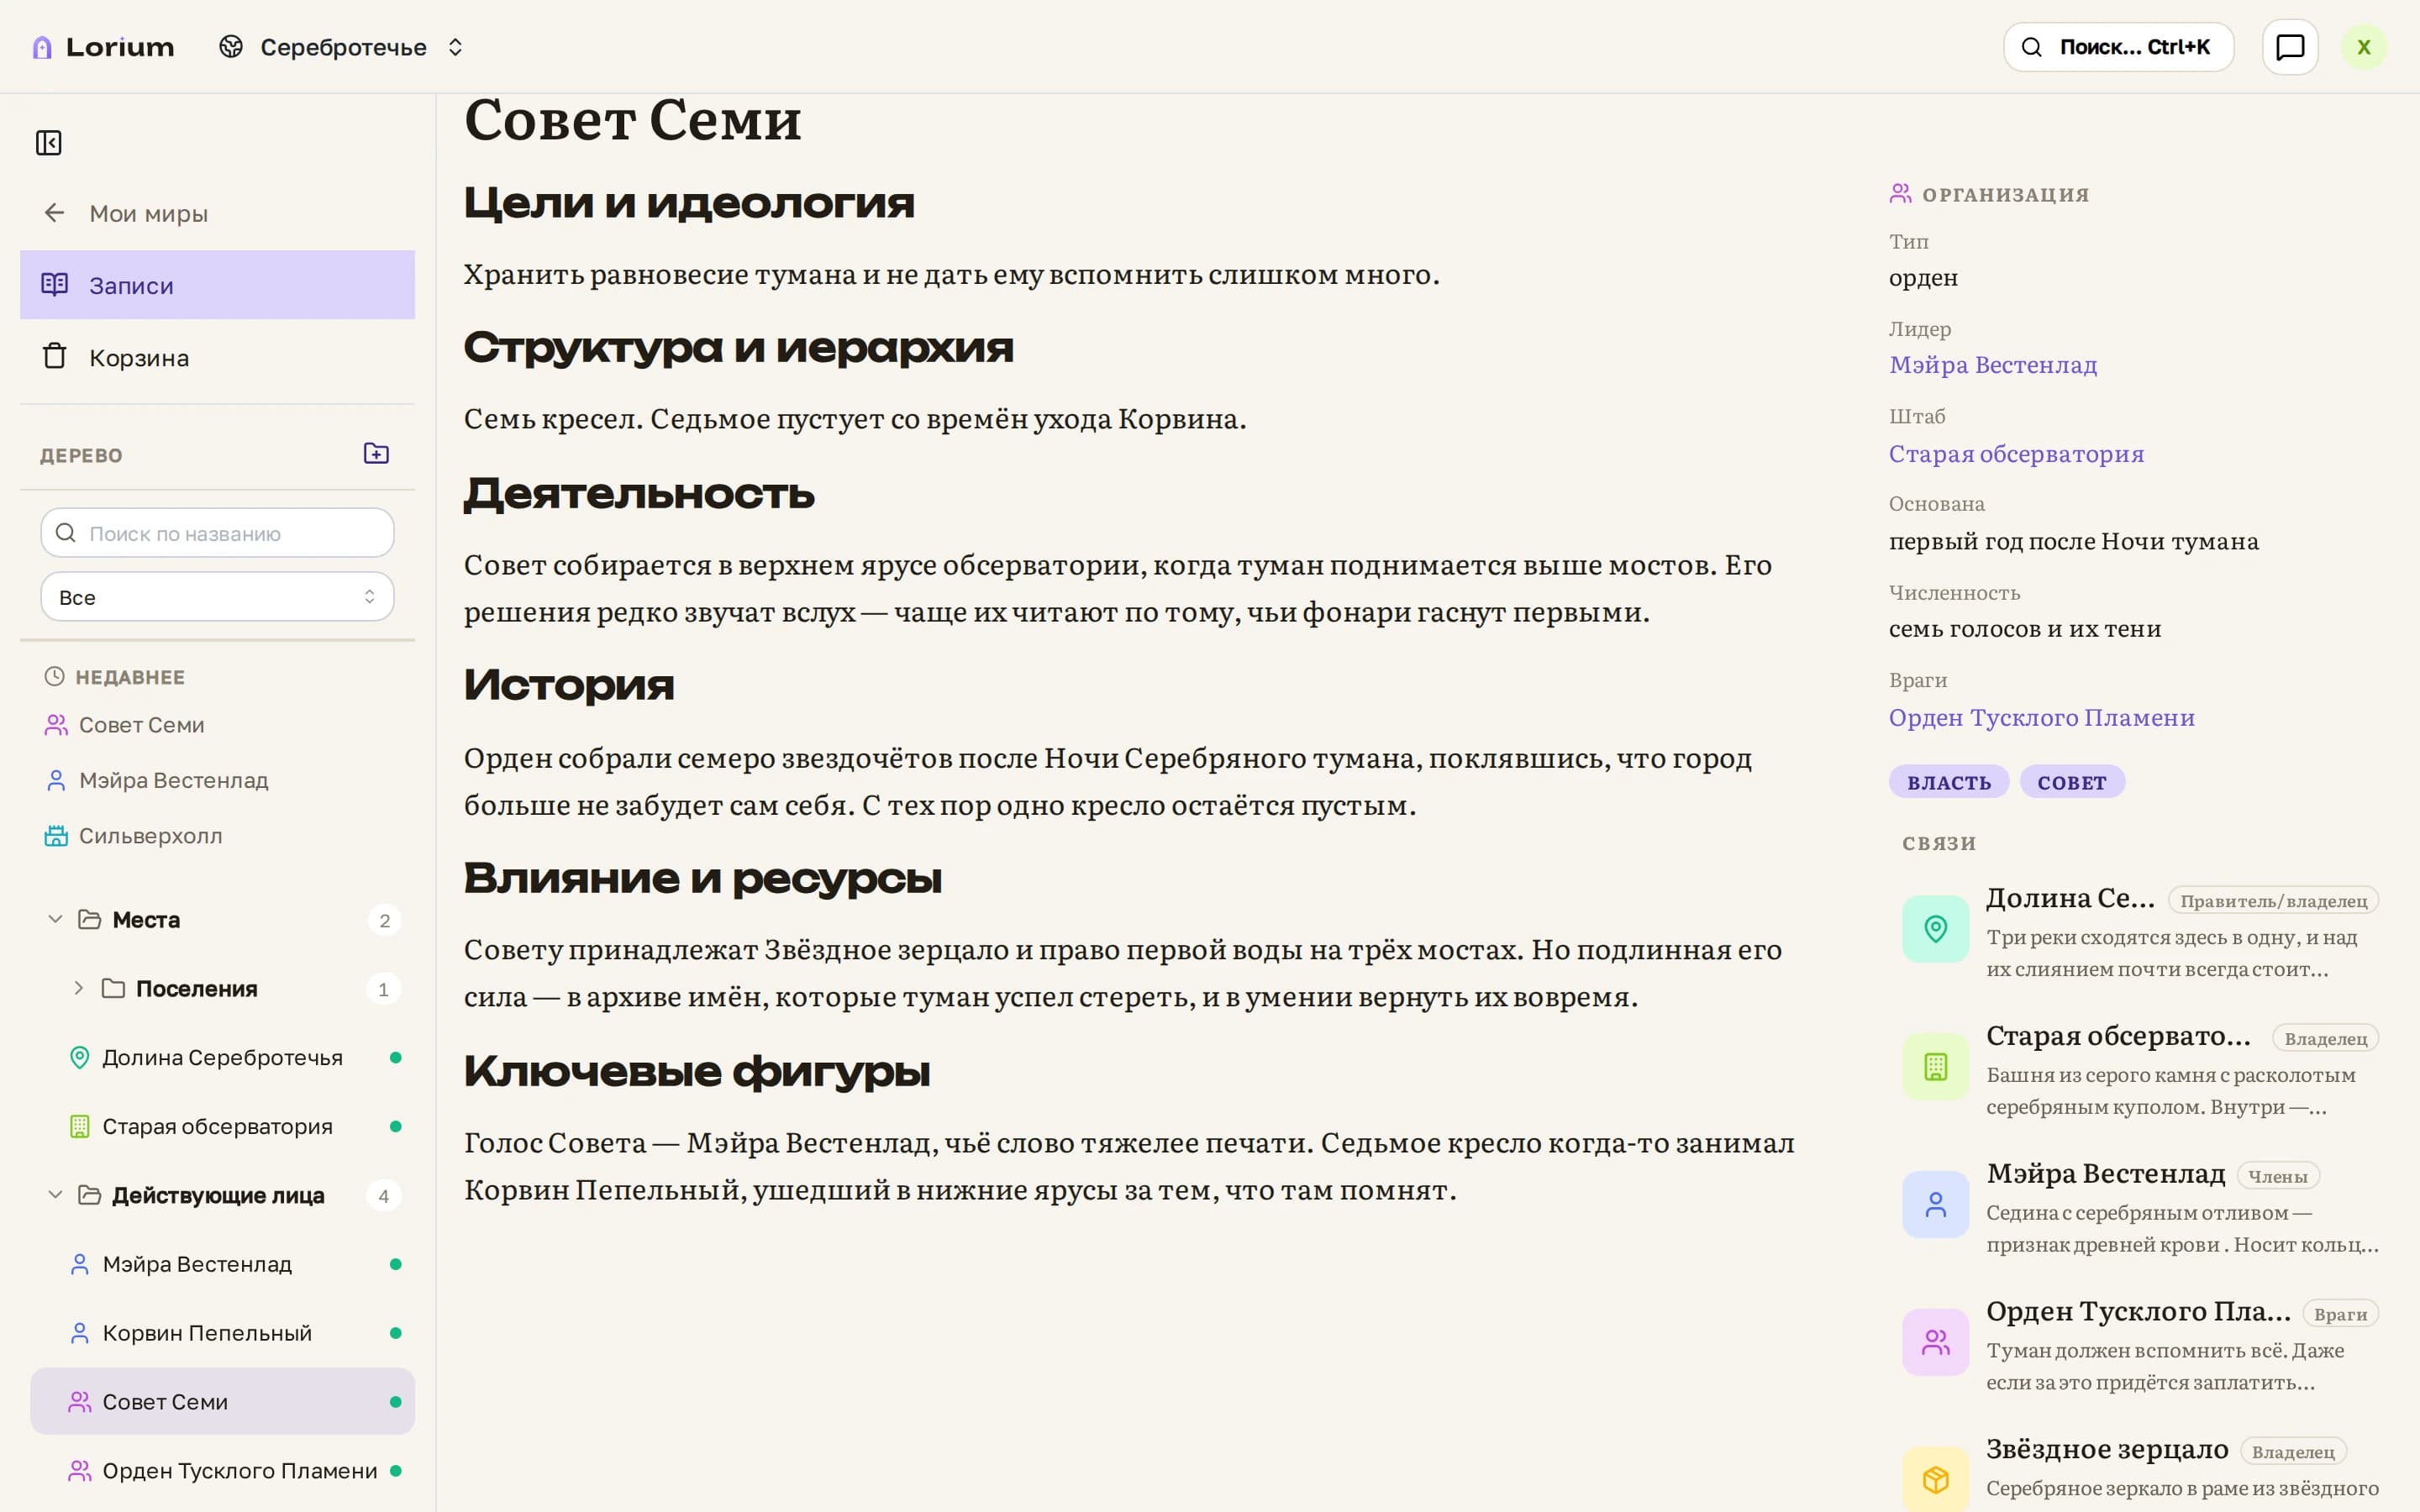Viewport: 2420px width, 1512px height.
Task: Select the Поселения folder label
Action: coord(197,989)
